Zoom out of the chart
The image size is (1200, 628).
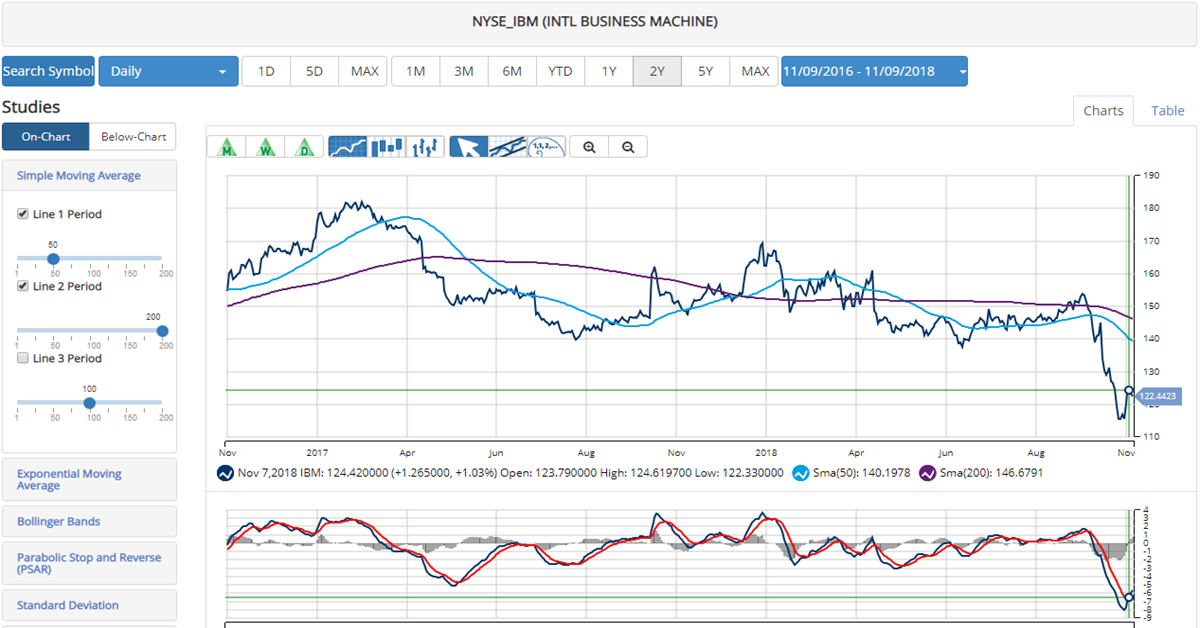(x=628, y=147)
